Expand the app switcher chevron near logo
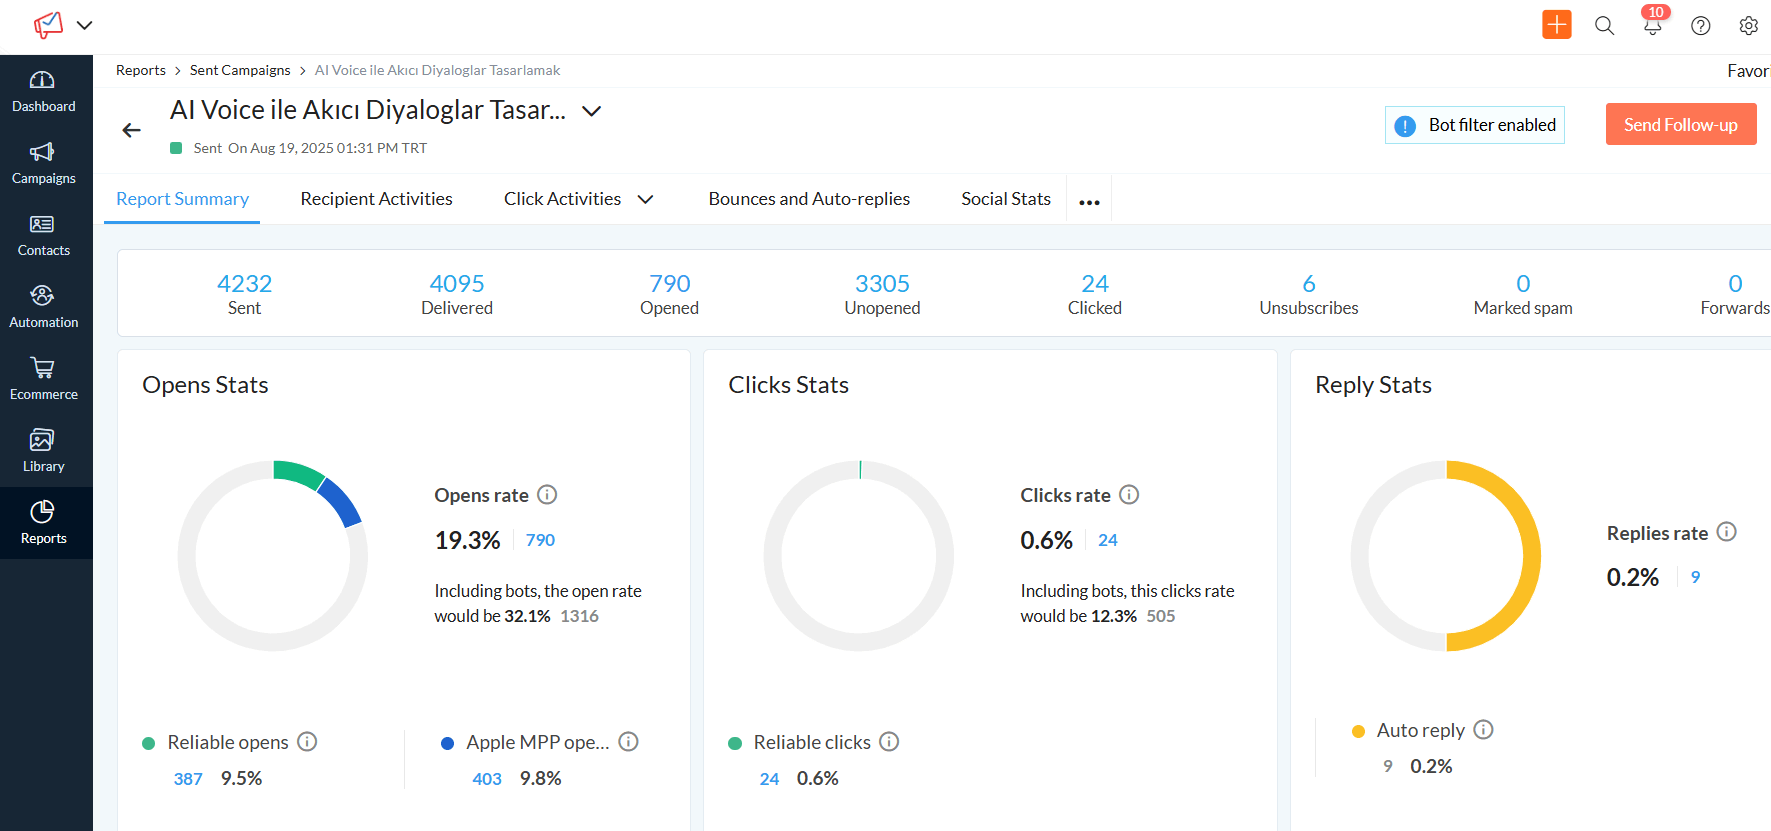Viewport: 1771px width, 831px height. click(85, 25)
